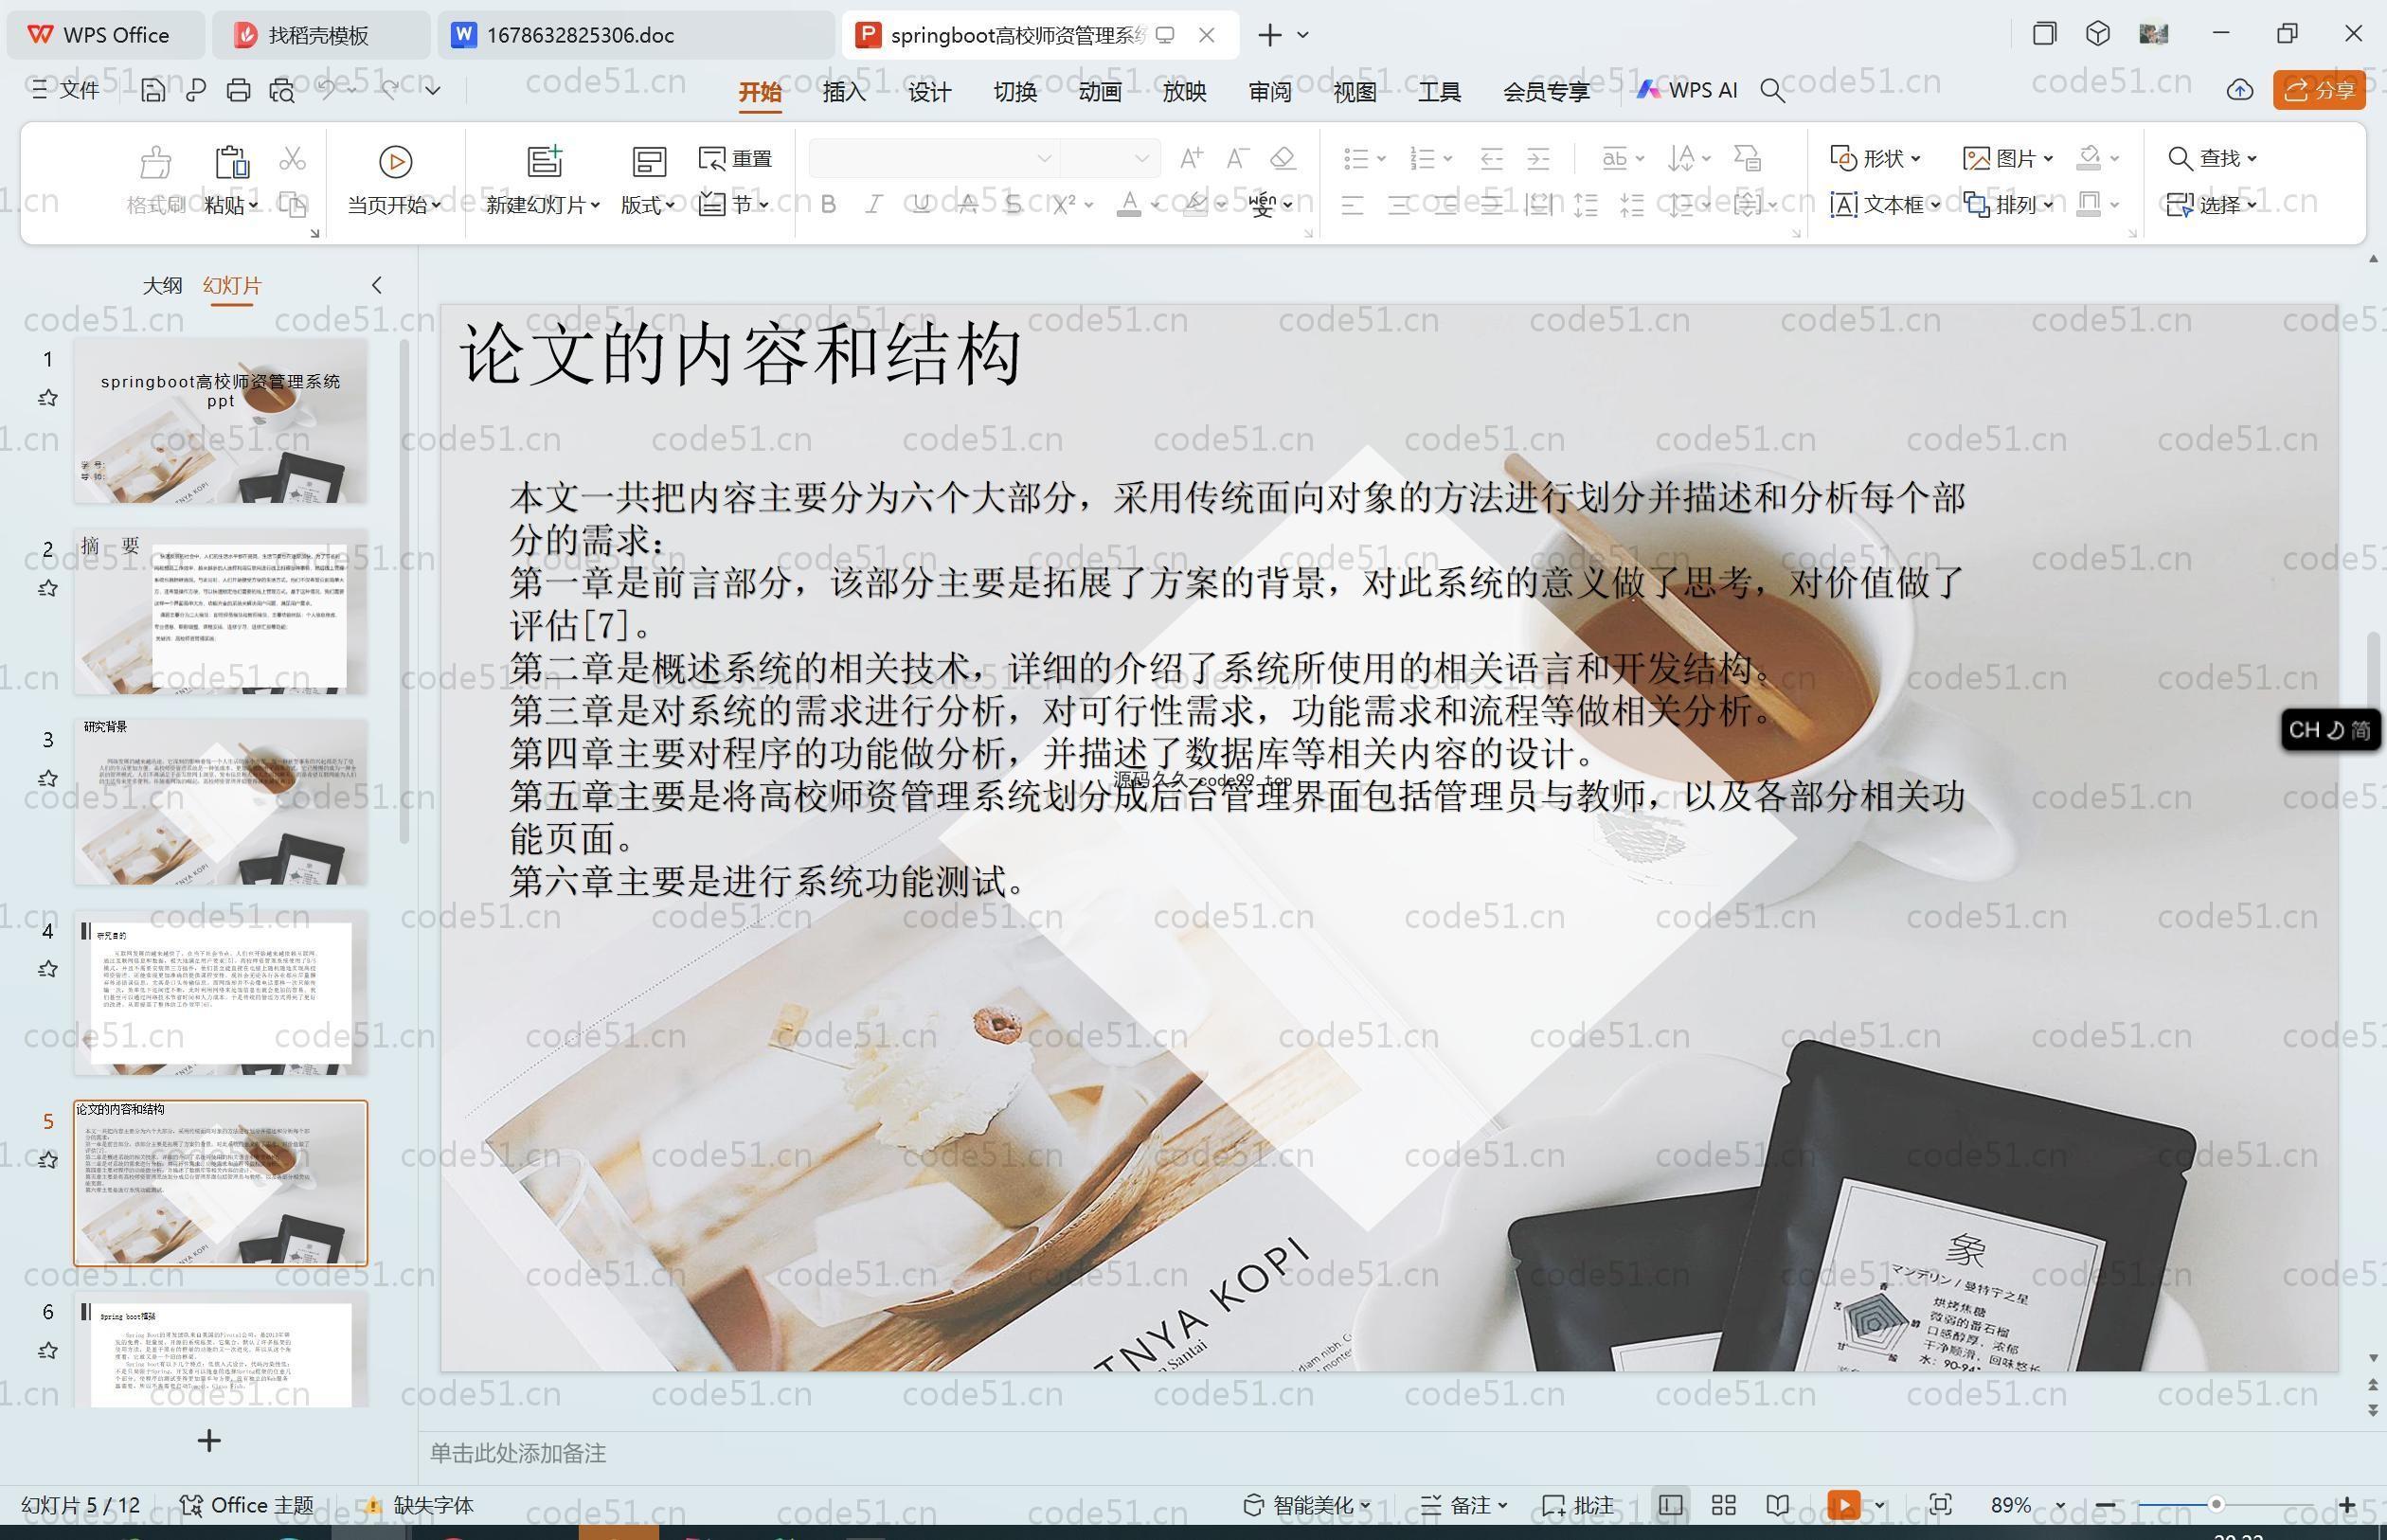2387x1540 pixels.
Task: Open the Select dropdown
Action: tap(2212, 205)
